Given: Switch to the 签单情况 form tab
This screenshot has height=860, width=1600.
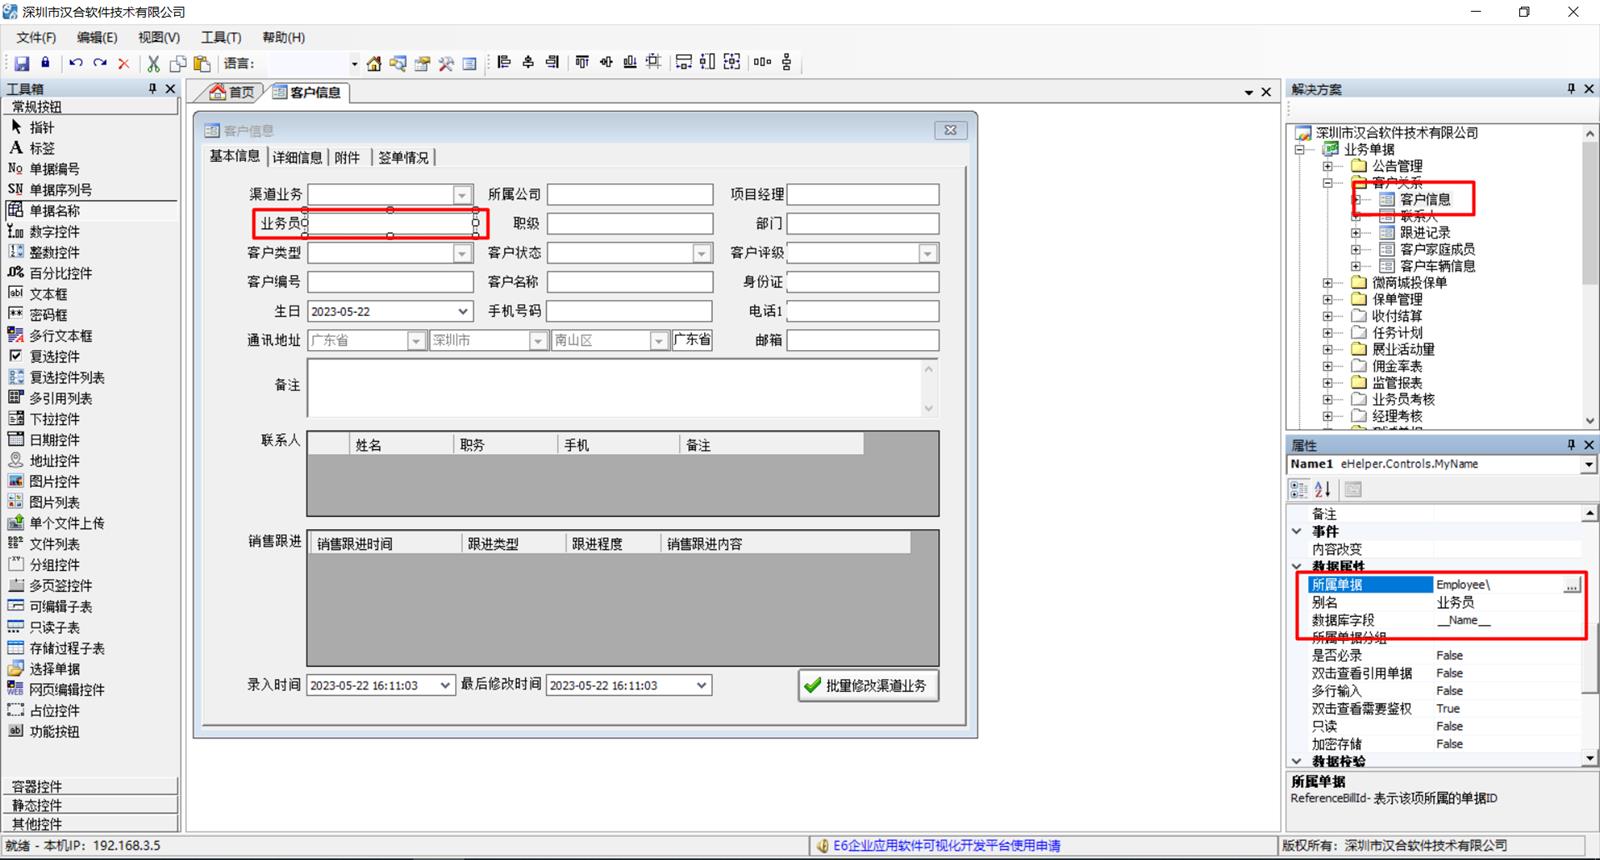Looking at the screenshot, I should point(403,157).
